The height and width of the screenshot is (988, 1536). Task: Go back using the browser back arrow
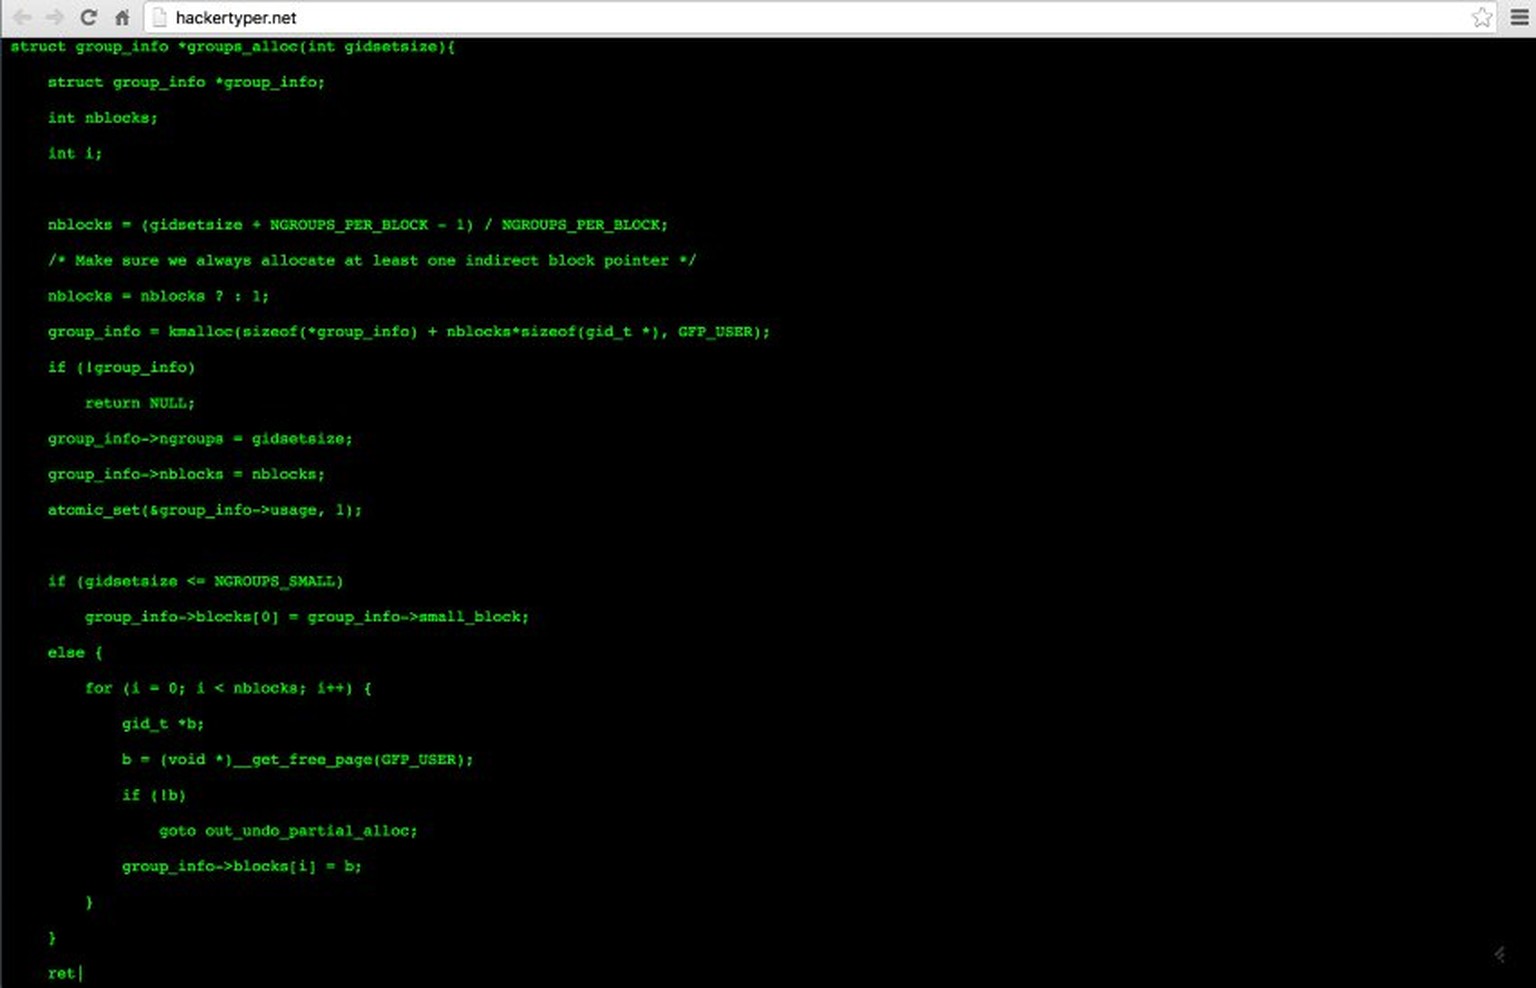22,17
